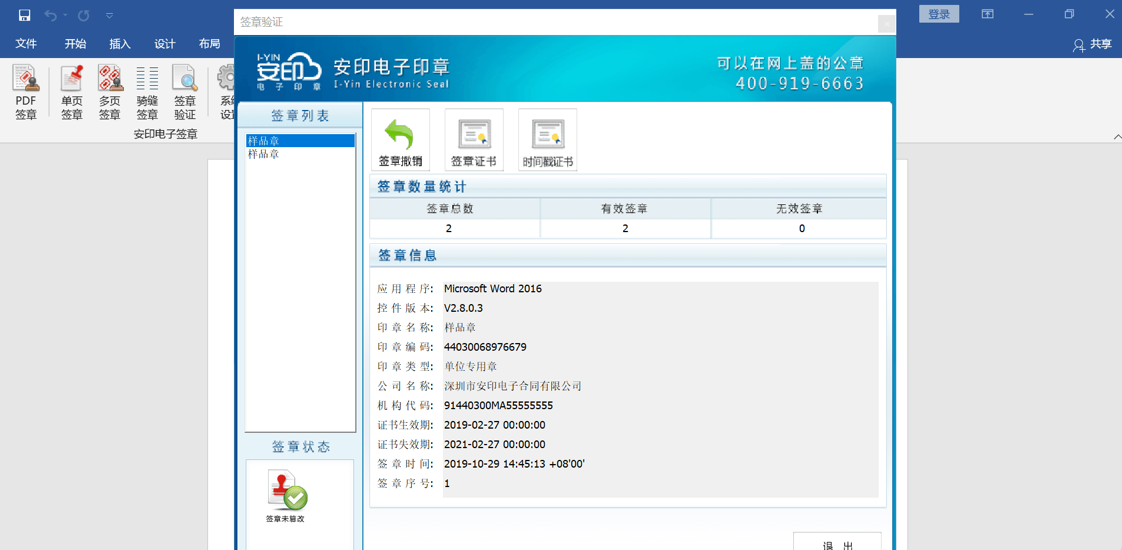
Task: Click the 登录 sign-in button
Action: tap(939, 14)
